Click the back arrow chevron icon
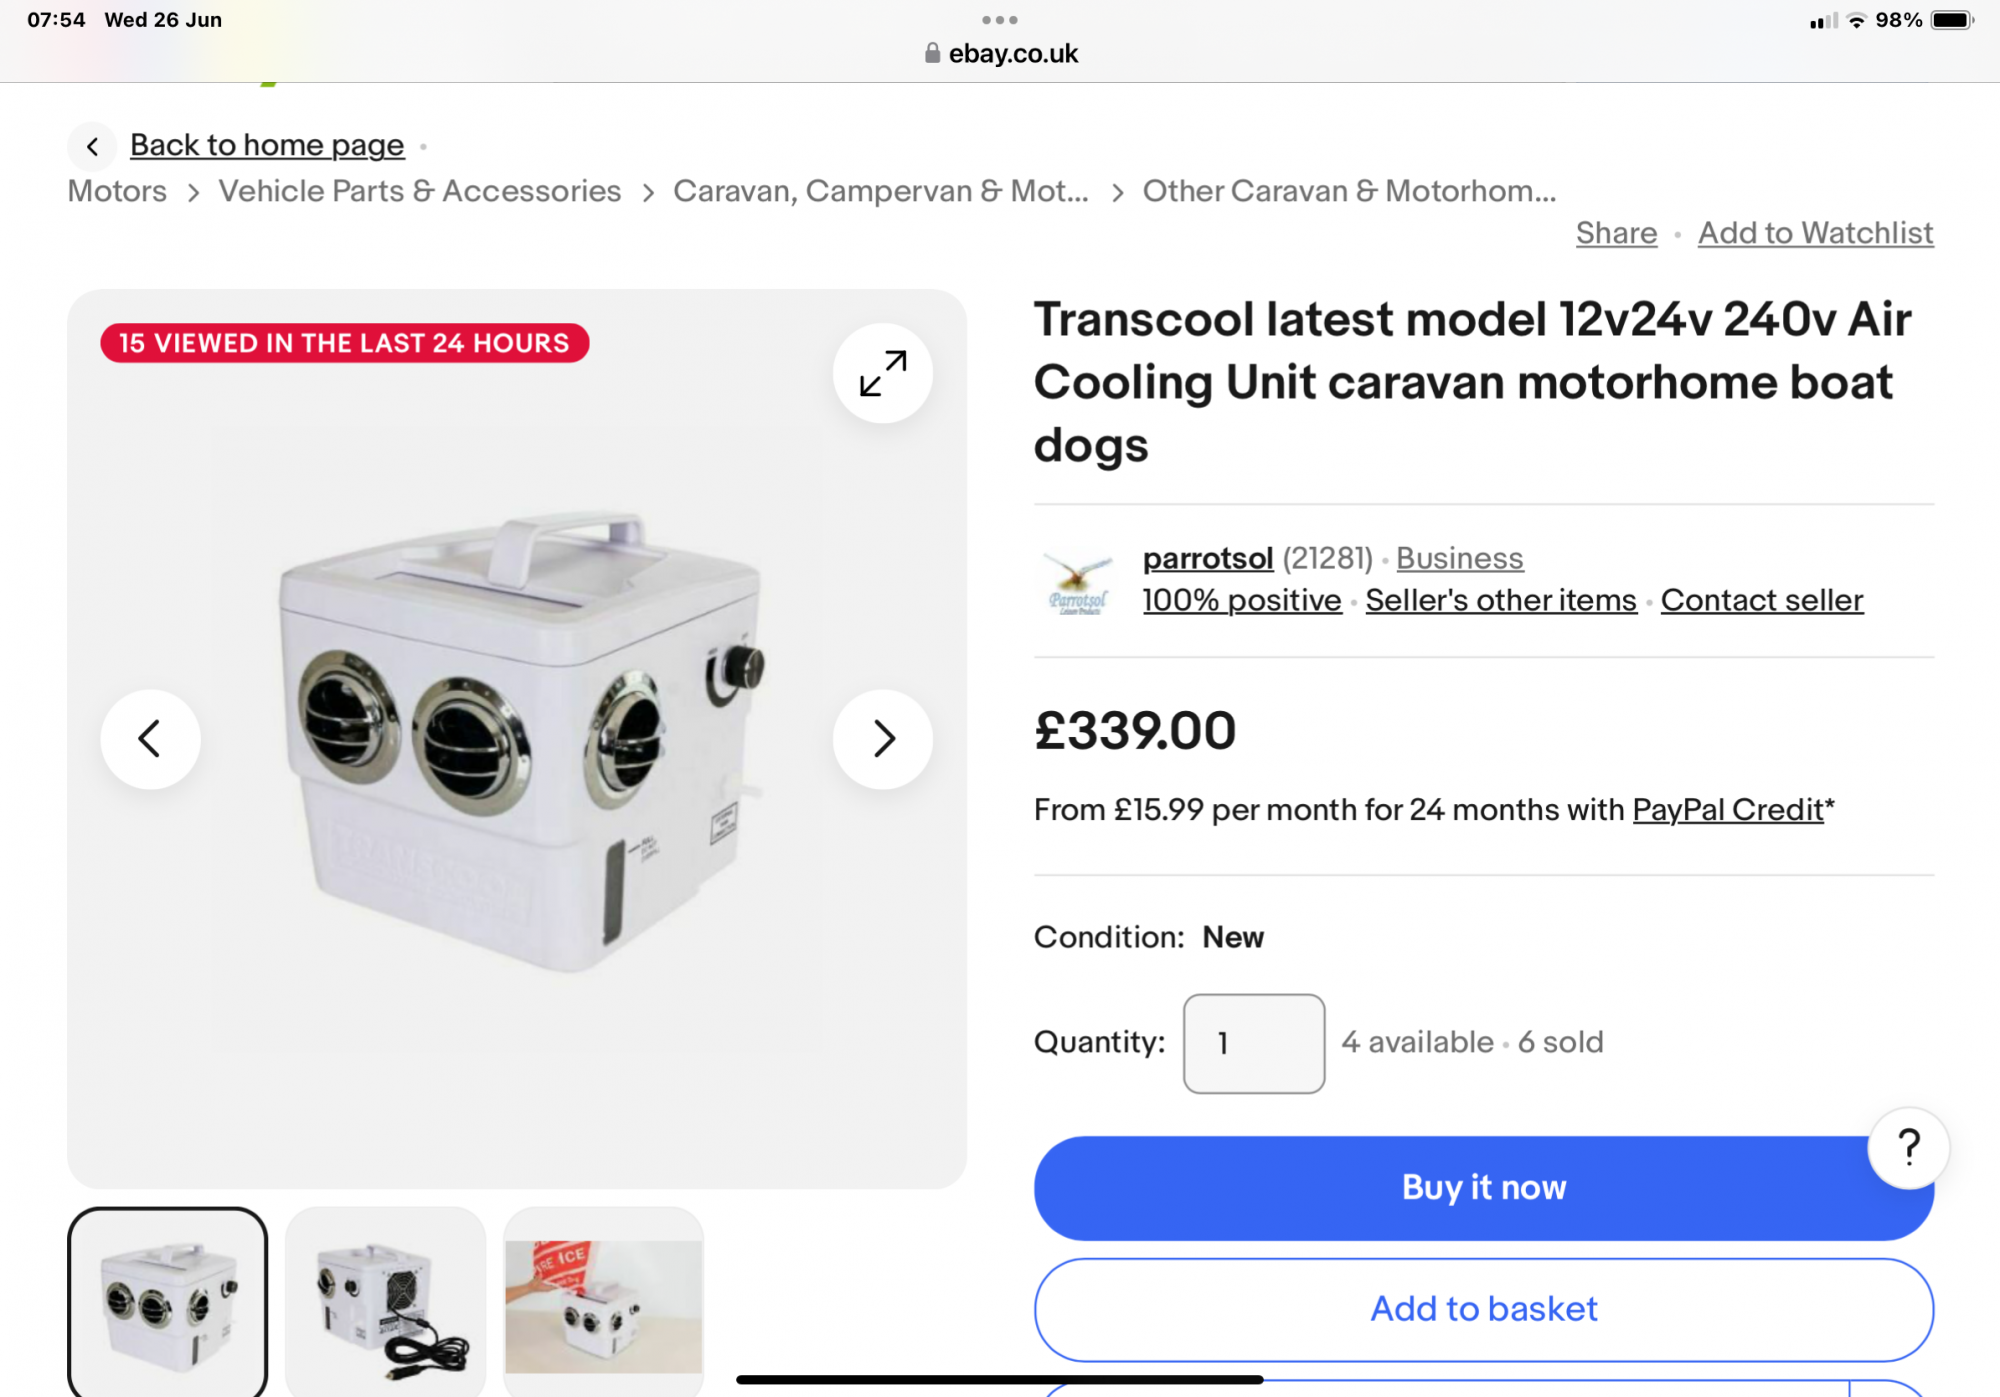The image size is (2000, 1397). (x=92, y=147)
